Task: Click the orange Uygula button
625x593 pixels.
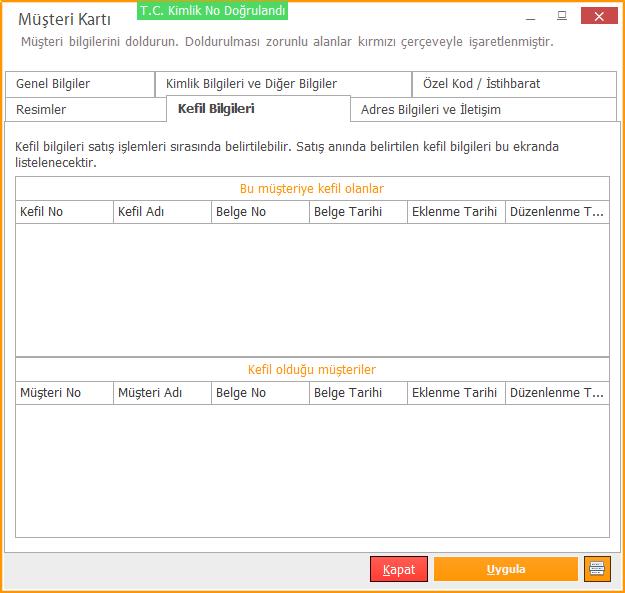Action: (505, 569)
